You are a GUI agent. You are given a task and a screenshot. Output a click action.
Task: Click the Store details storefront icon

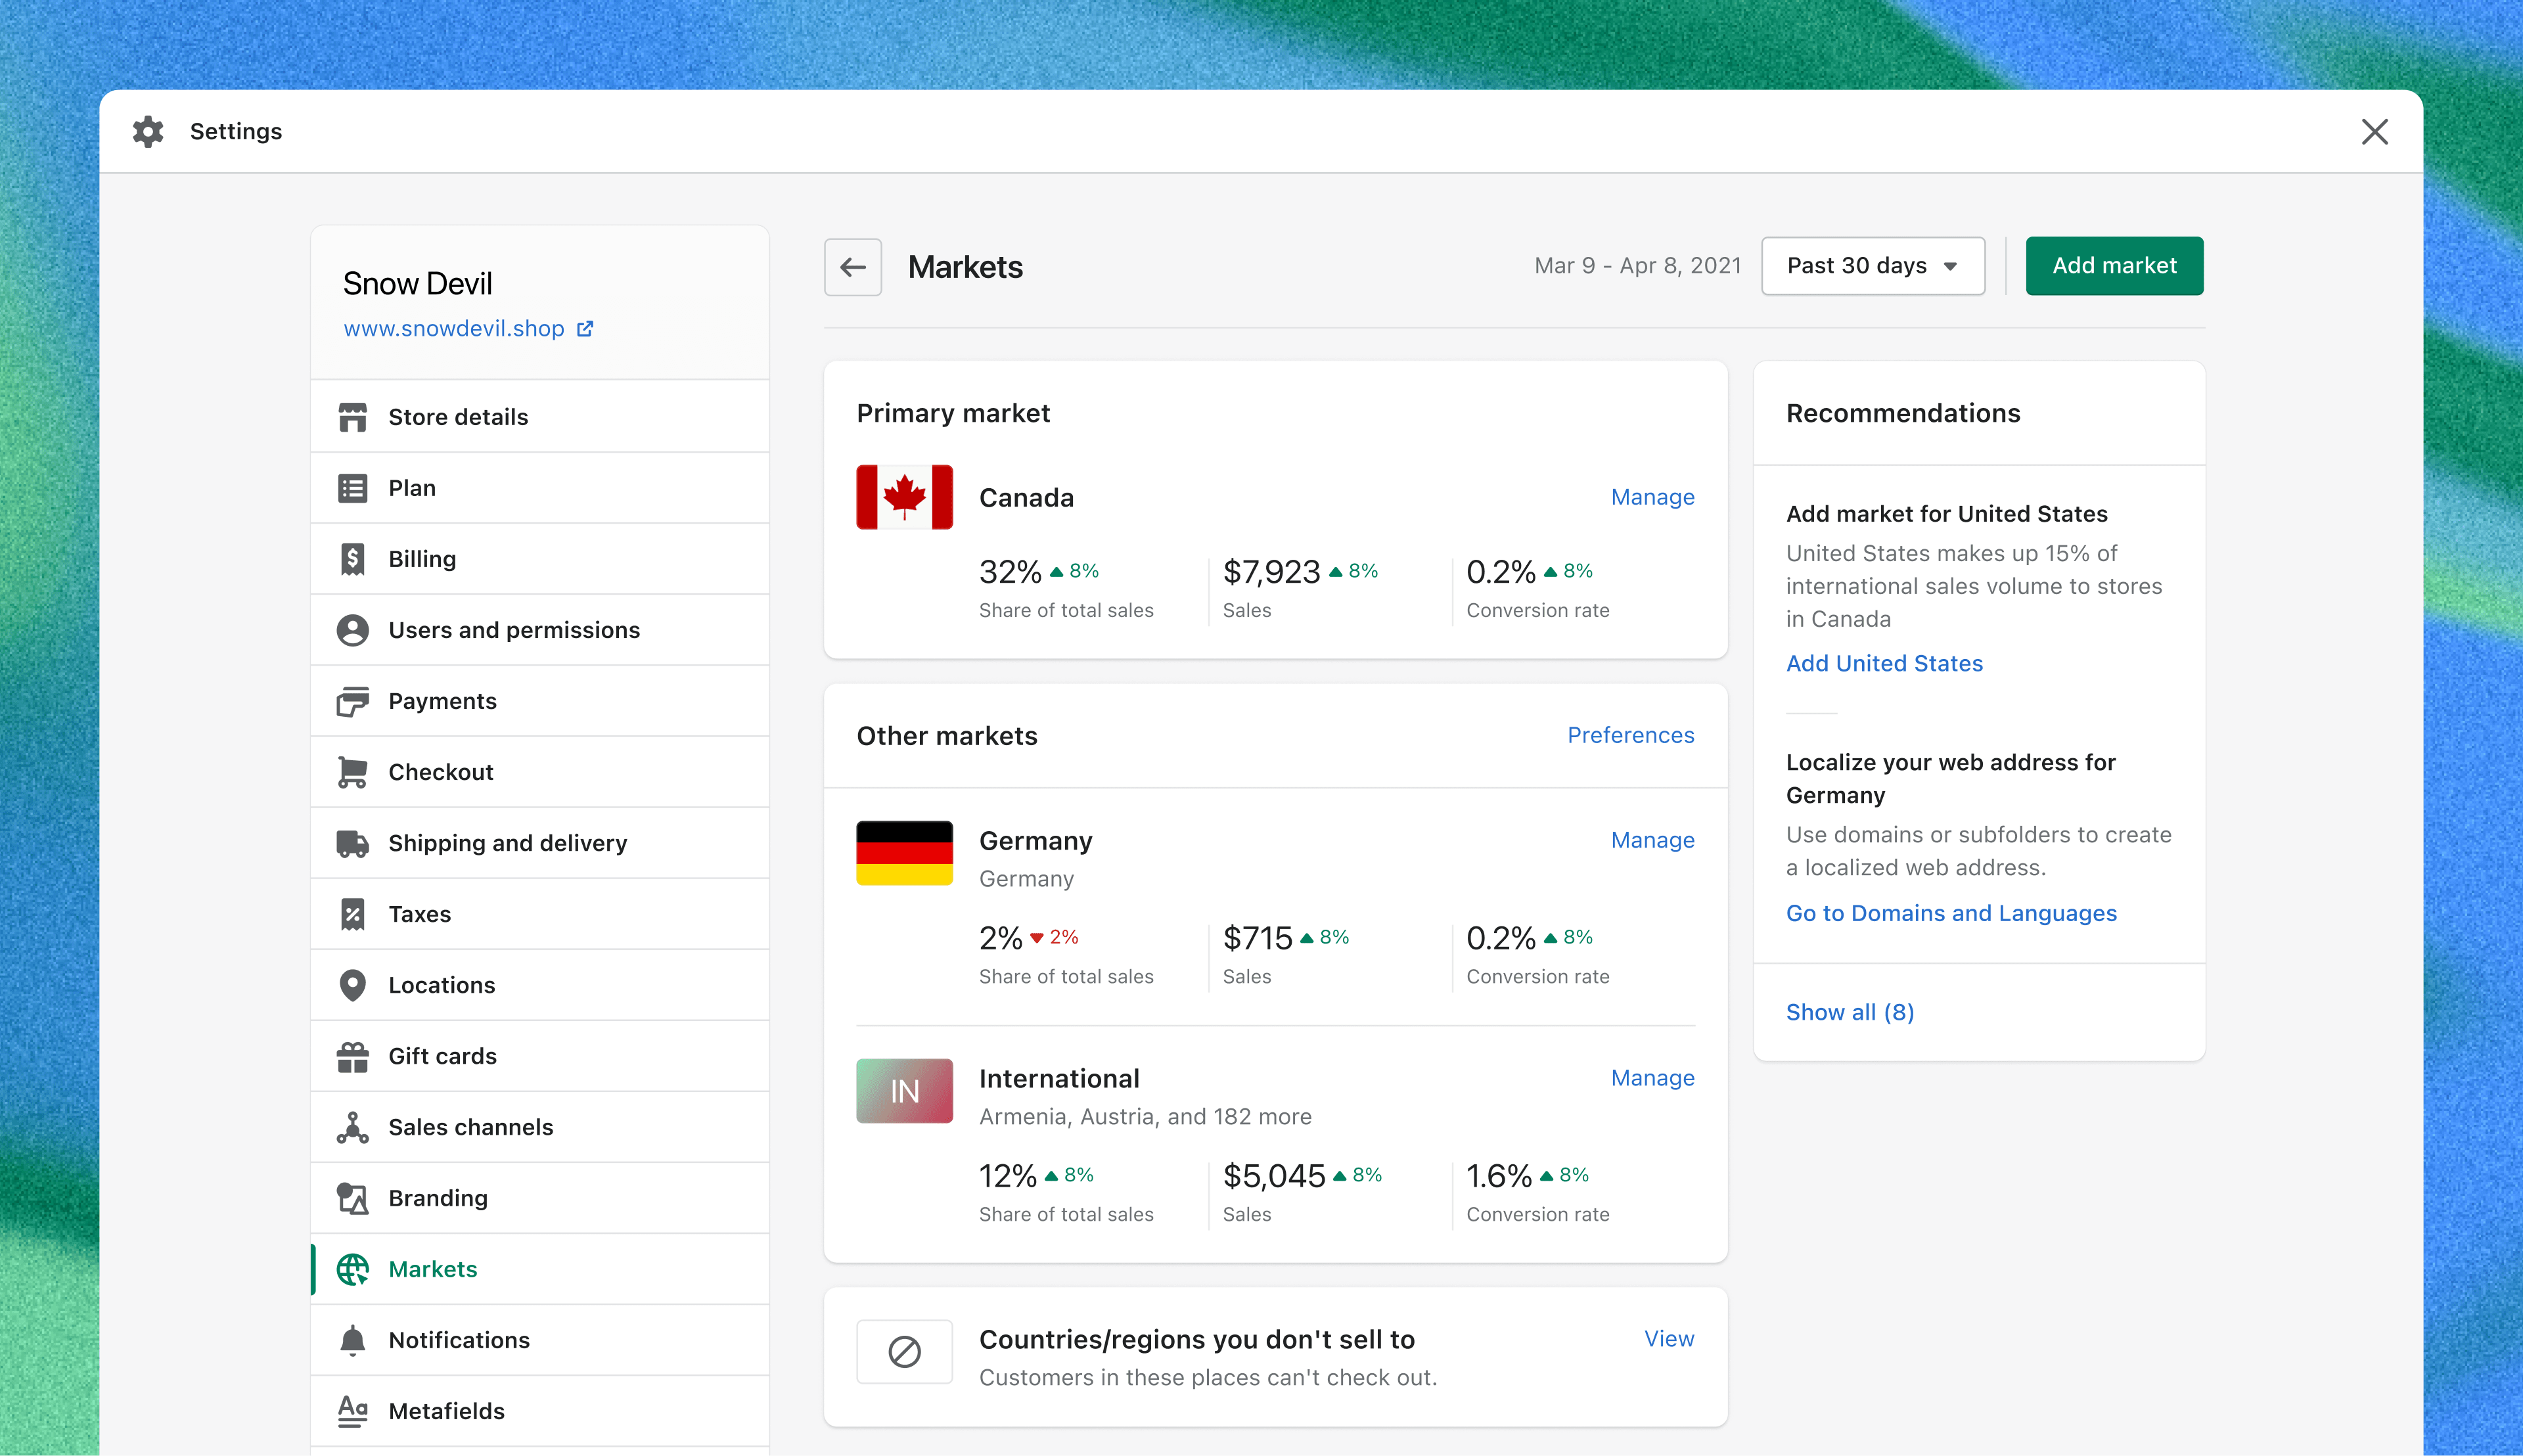click(x=352, y=417)
